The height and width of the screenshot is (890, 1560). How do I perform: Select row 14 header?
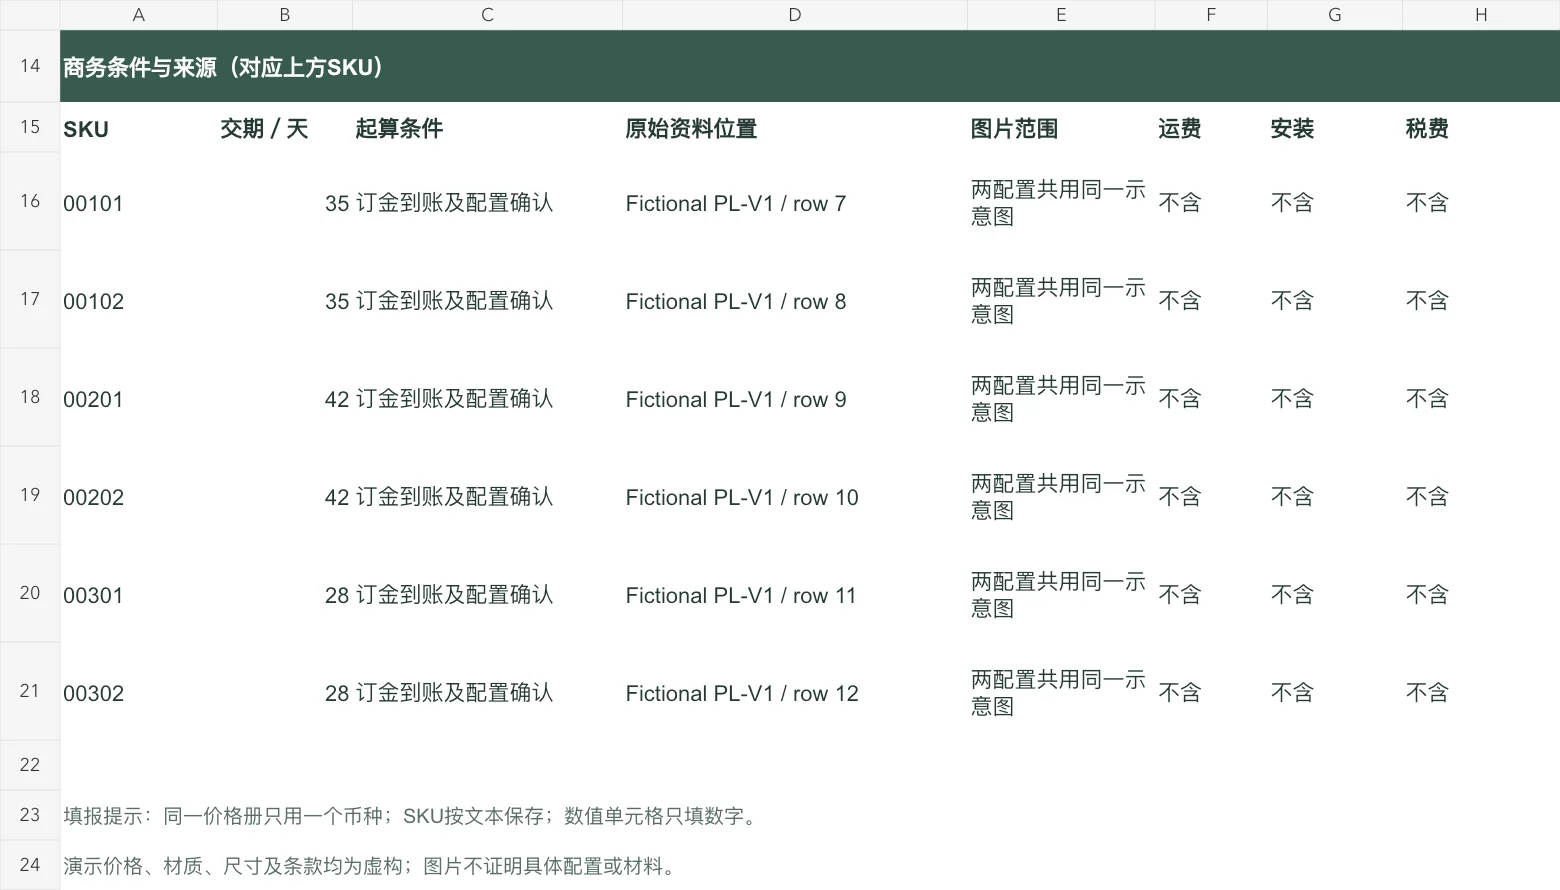[x=30, y=66]
